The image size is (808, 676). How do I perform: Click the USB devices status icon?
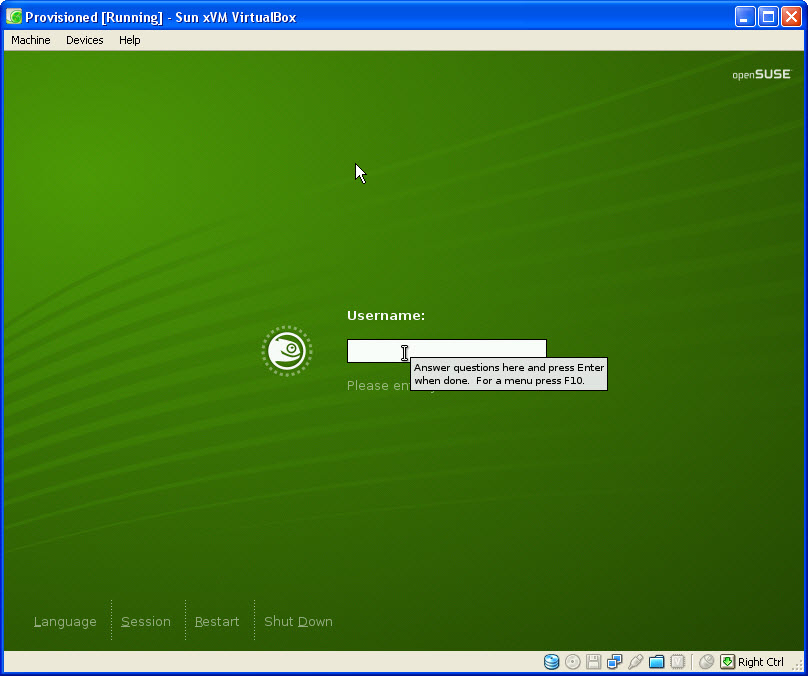[635, 662]
